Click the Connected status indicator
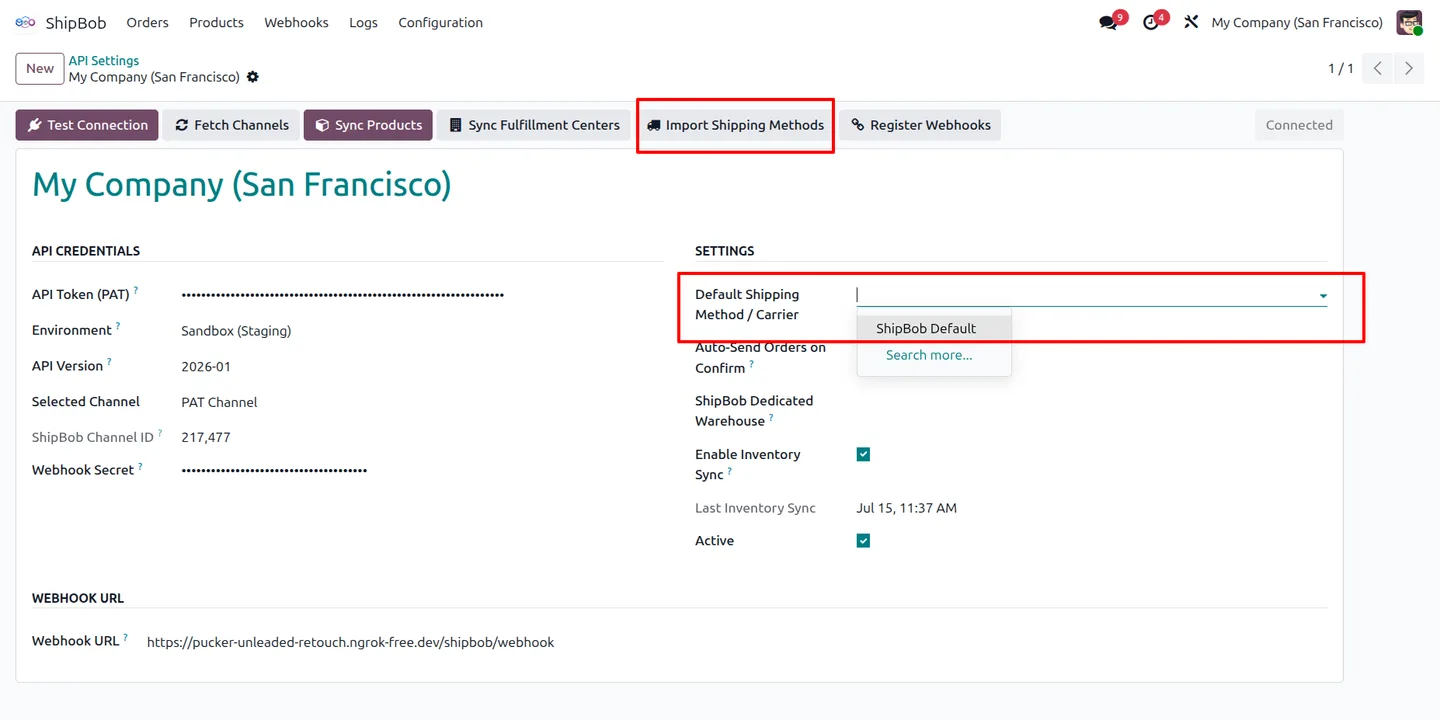 (x=1299, y=125)
